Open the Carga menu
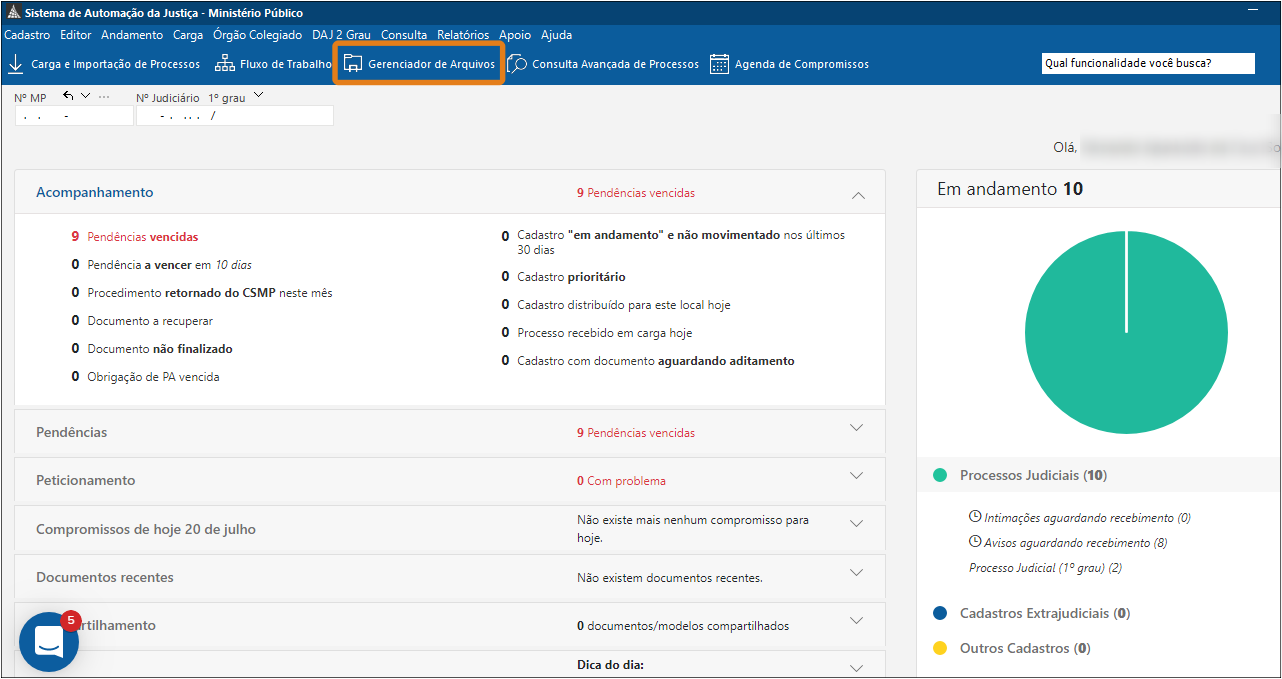The width and height of the screenshot is (1282, 679). 188,35
